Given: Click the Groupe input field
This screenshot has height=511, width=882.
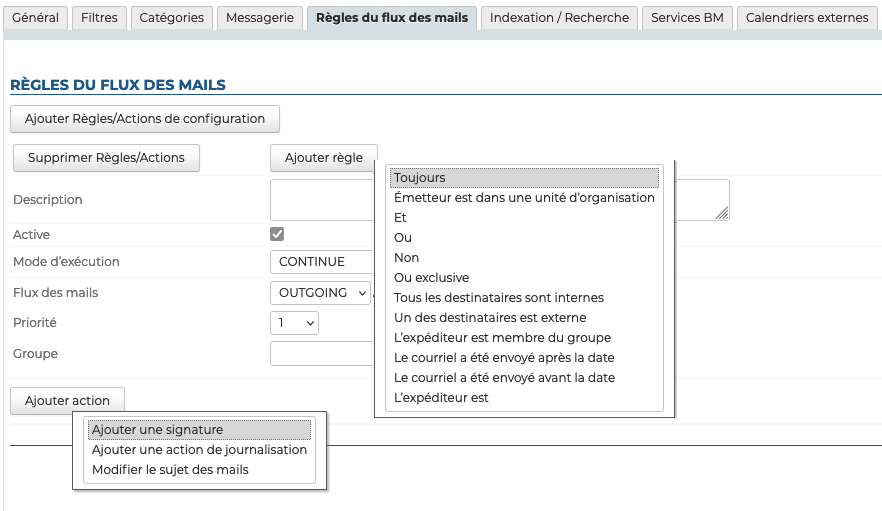Looking at the screenshot, I should [x=320, y=354].
